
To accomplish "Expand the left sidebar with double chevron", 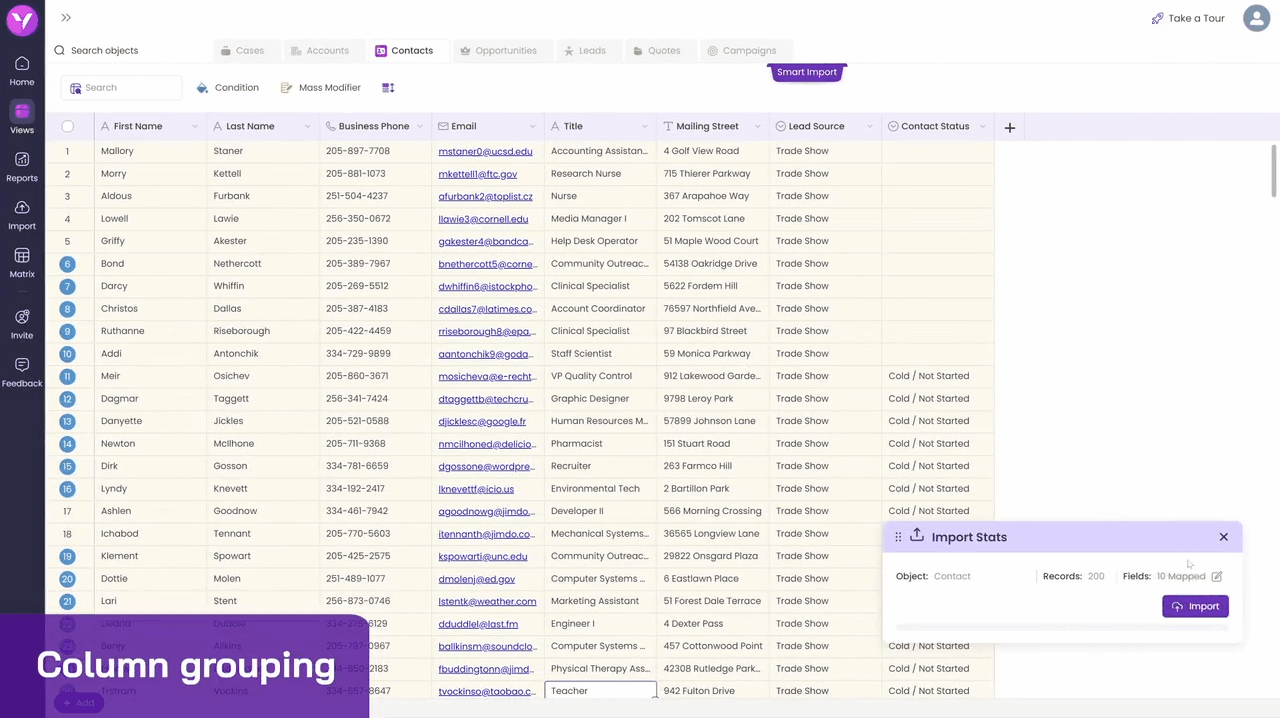I will pos(66,18).
